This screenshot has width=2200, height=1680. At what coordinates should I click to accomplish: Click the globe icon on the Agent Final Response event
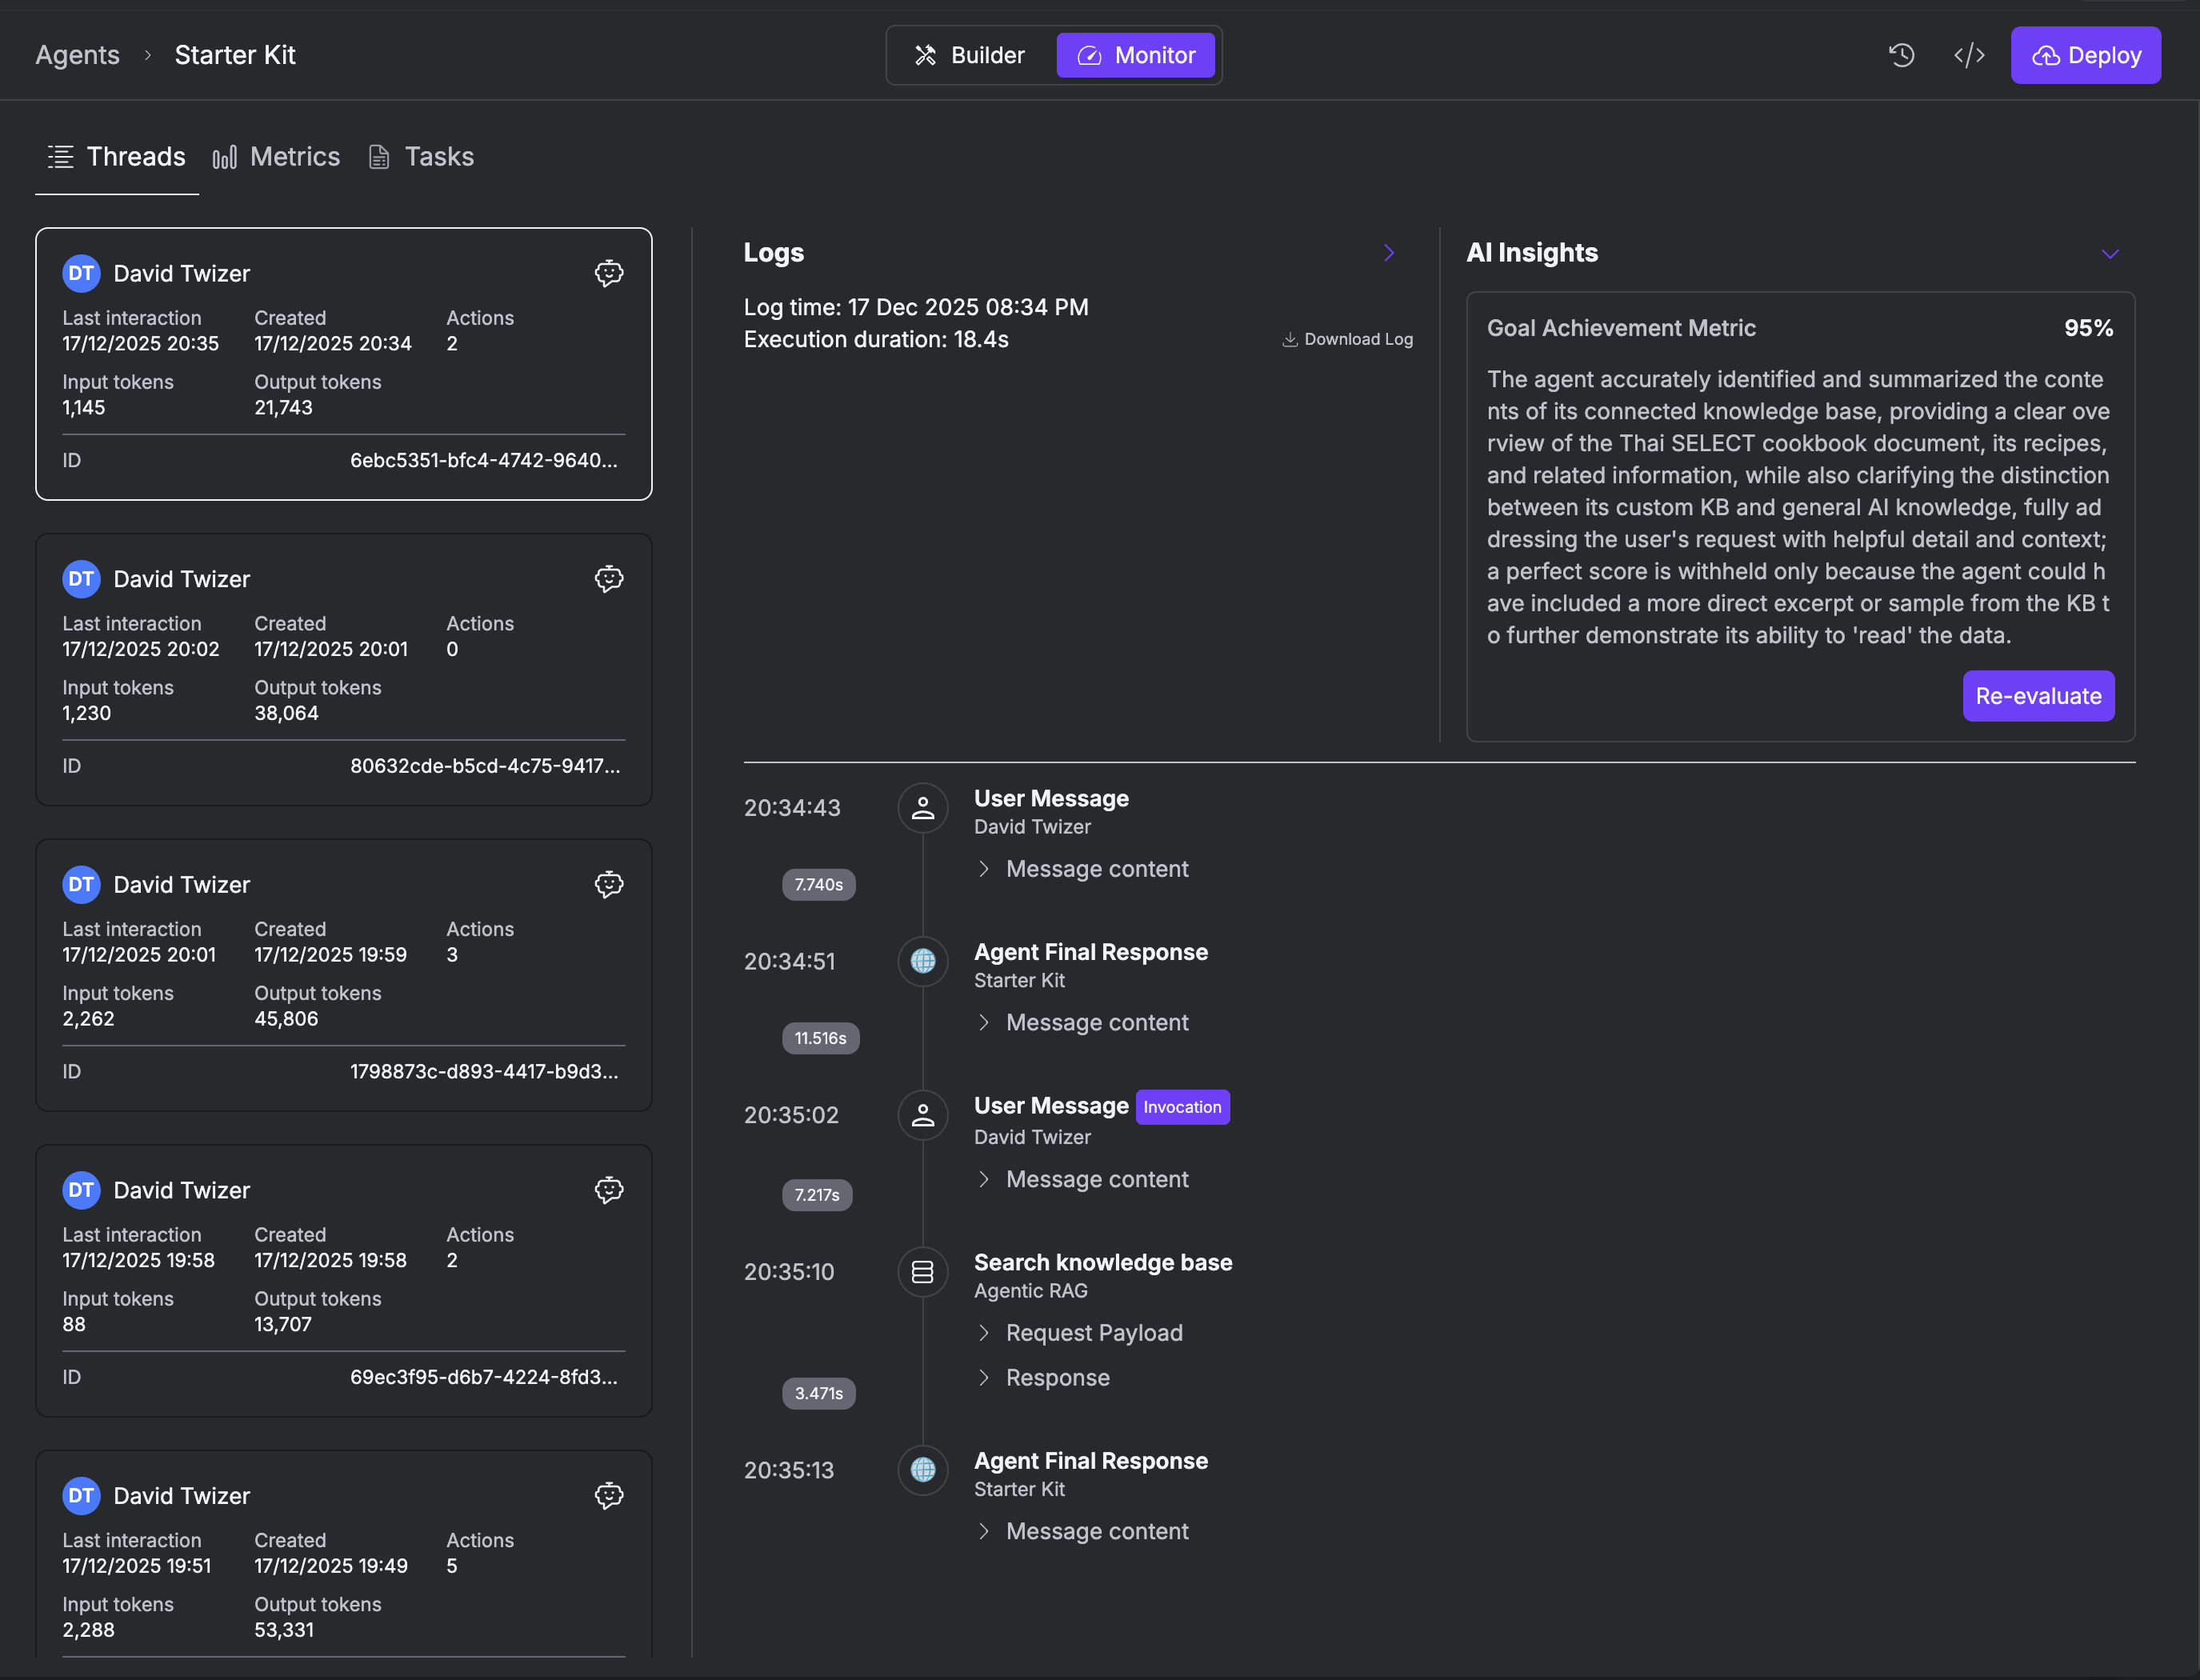click(x=922, y=961)
